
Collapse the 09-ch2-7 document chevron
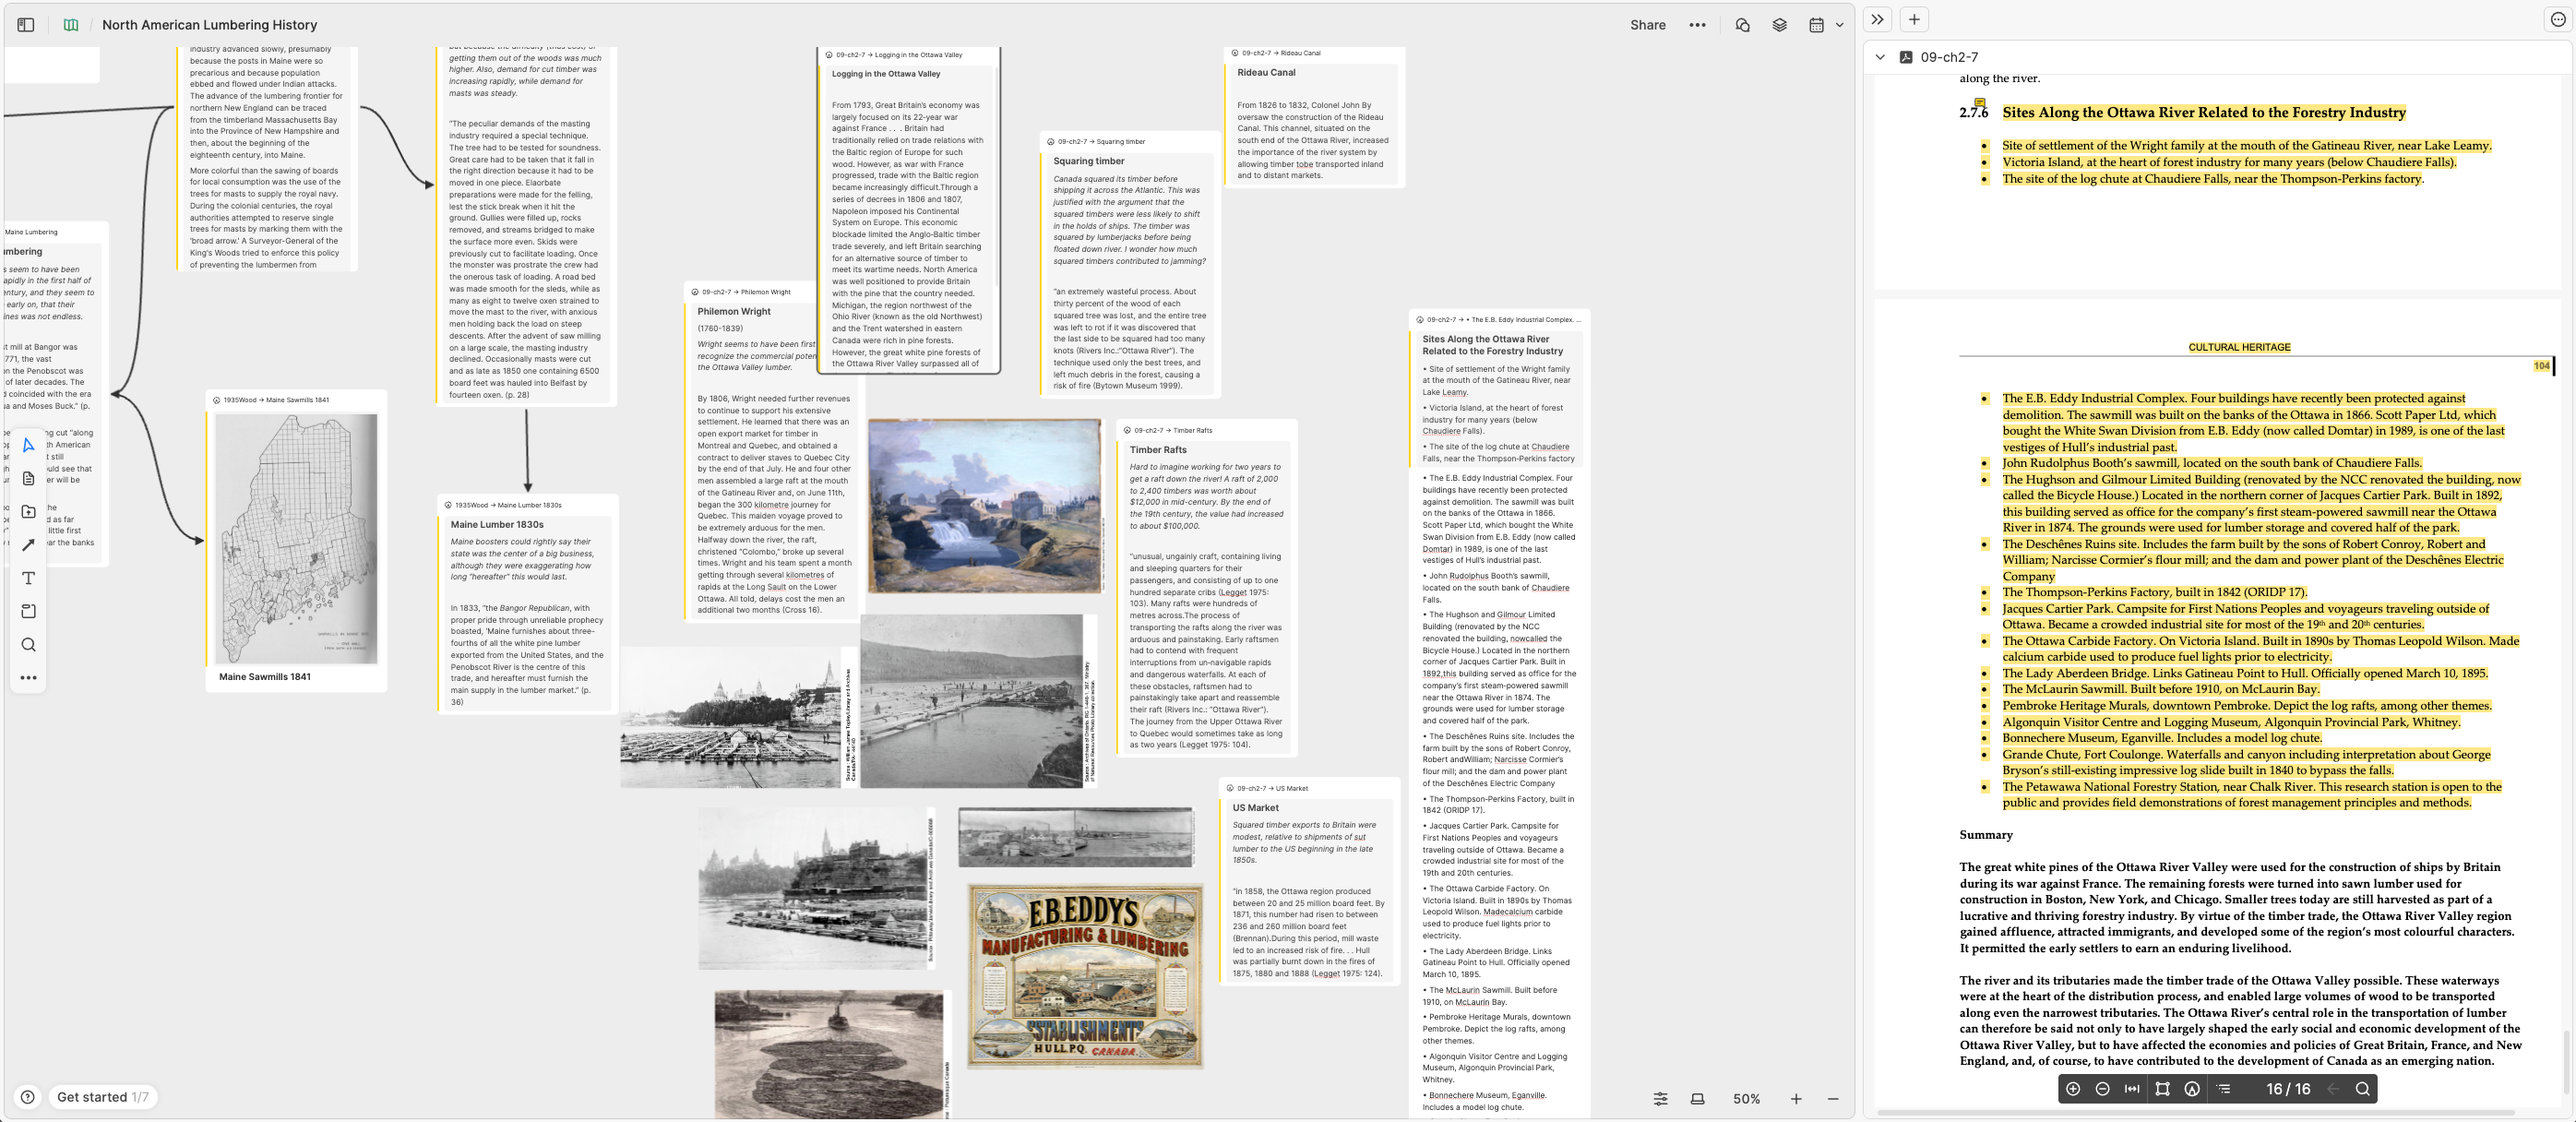1880,57
